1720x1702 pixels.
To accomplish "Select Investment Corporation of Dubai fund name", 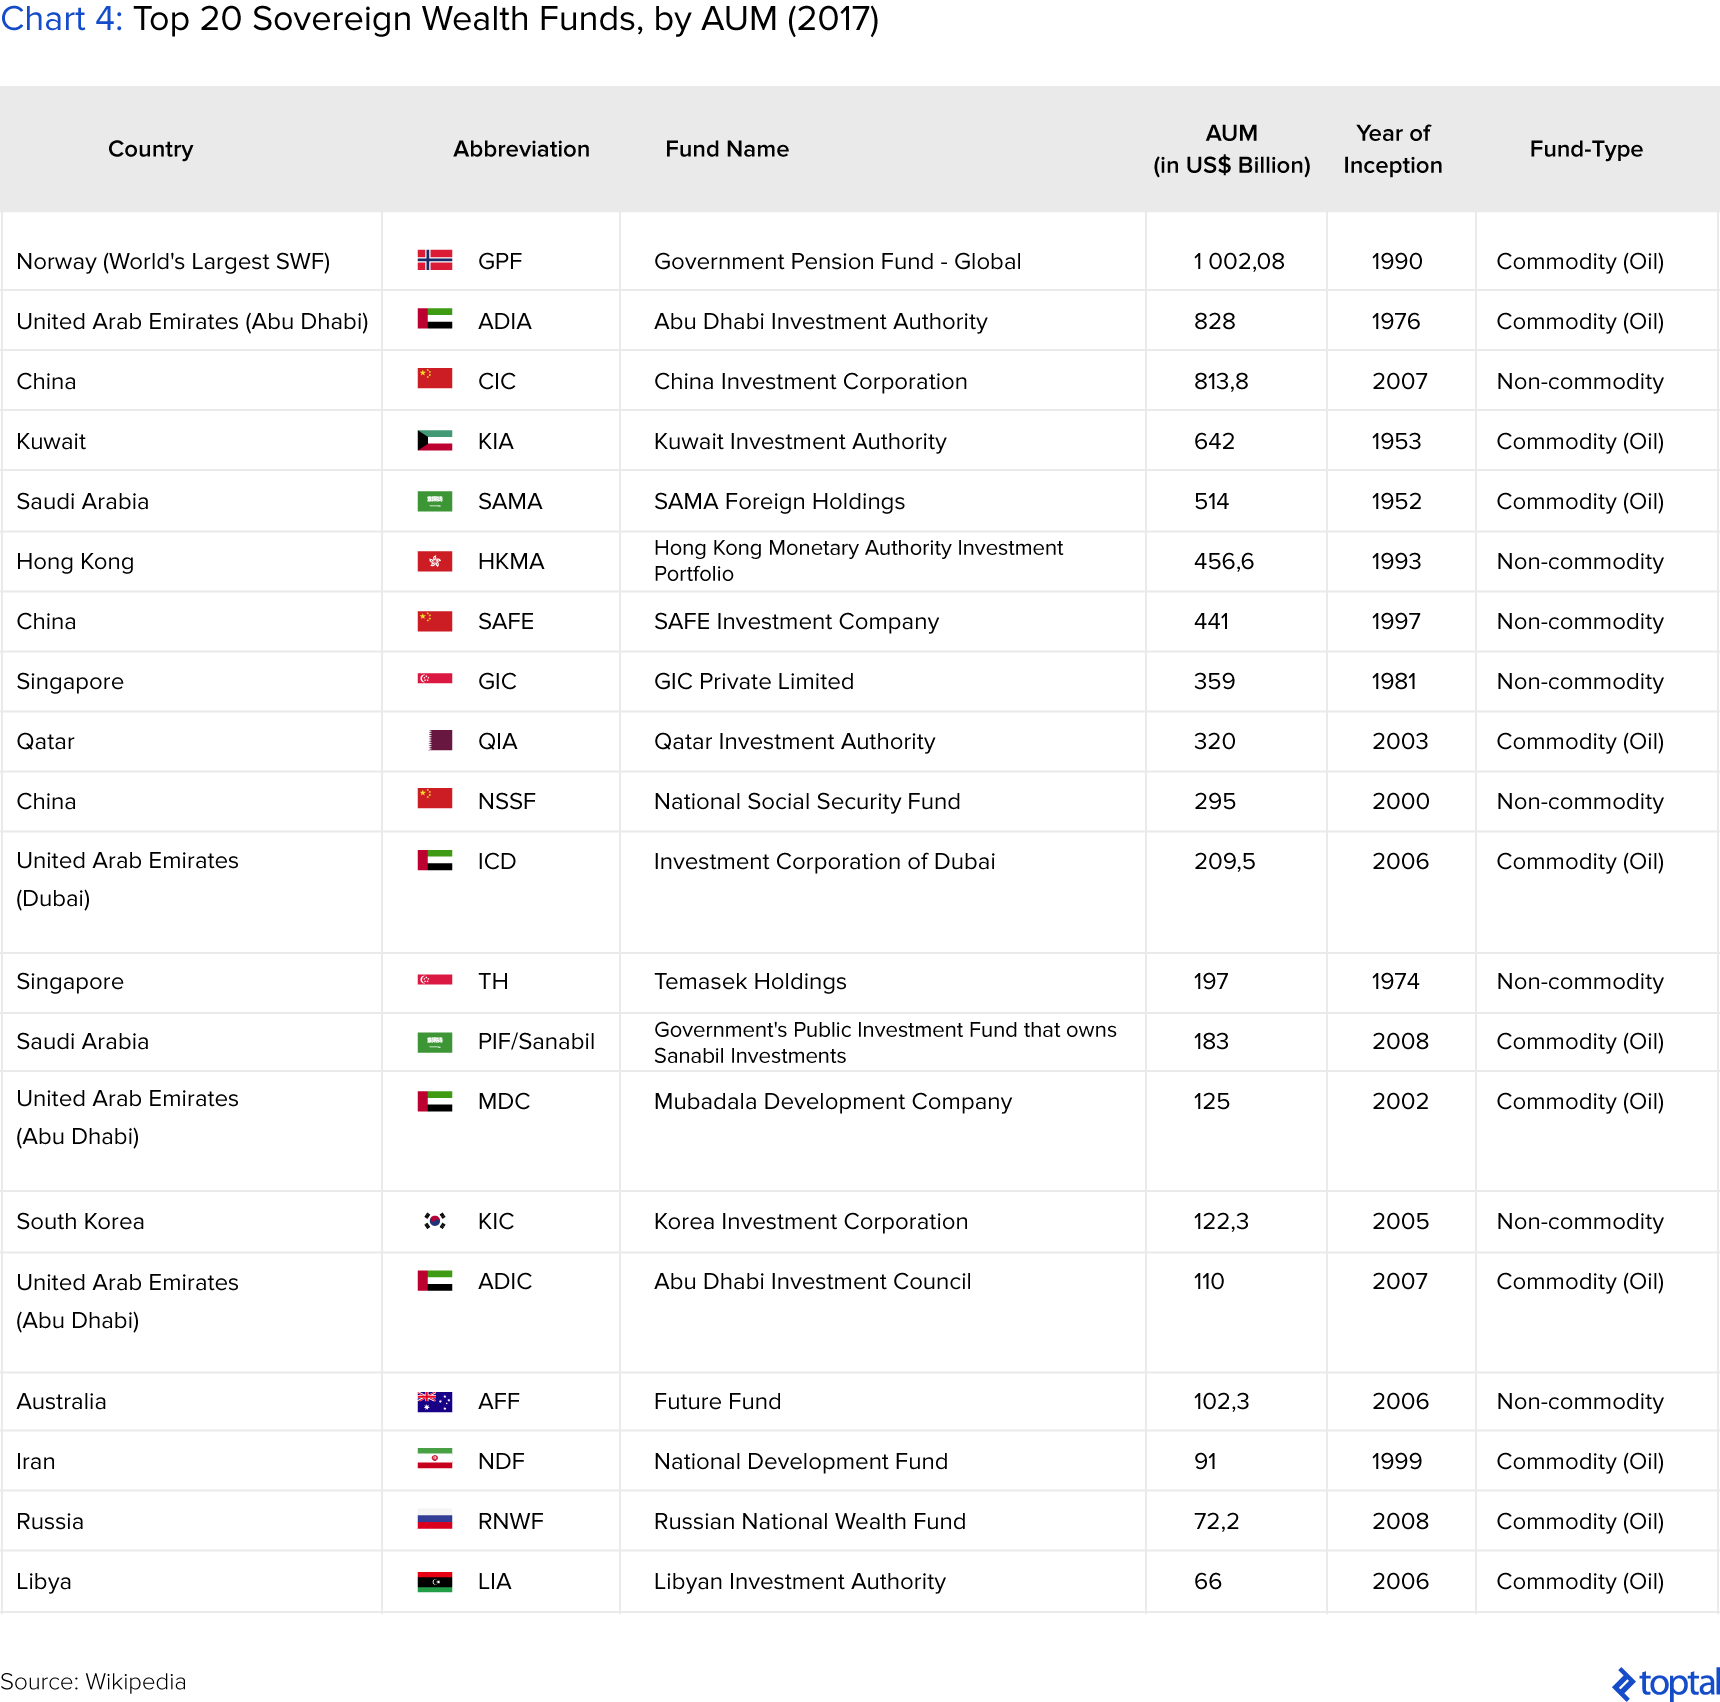I will tap(824, 861).
